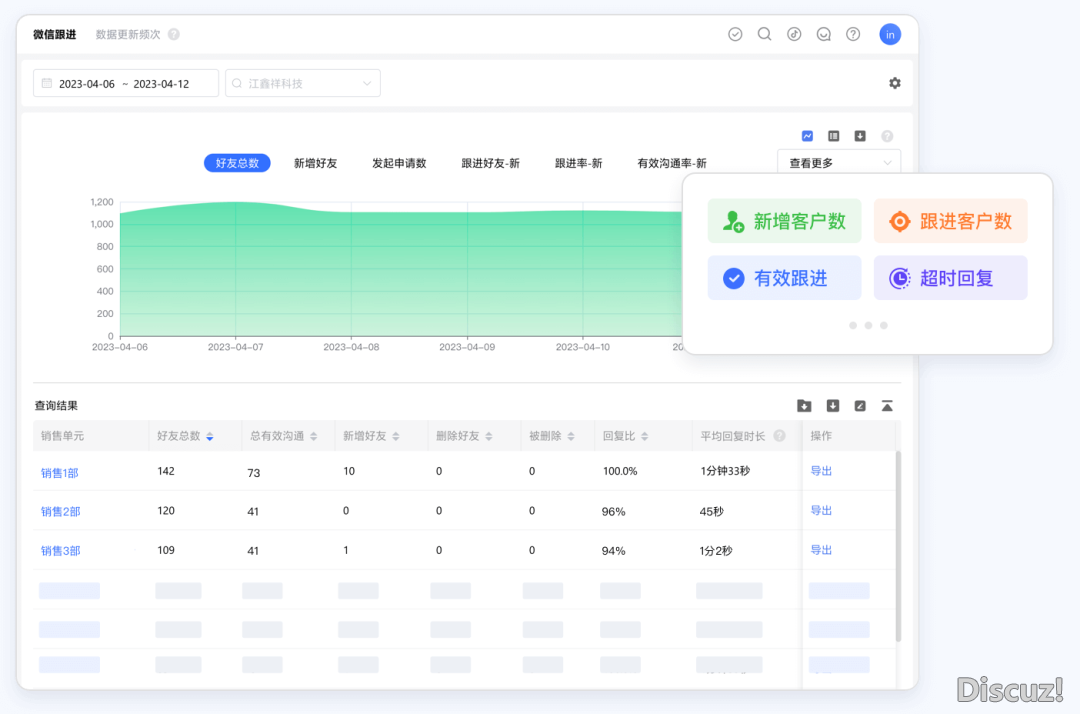The height and width of the screenshot is (714, 1080).
Task: Click download icon above the chart
Action: pyautogui.click(x=860, y=136)
